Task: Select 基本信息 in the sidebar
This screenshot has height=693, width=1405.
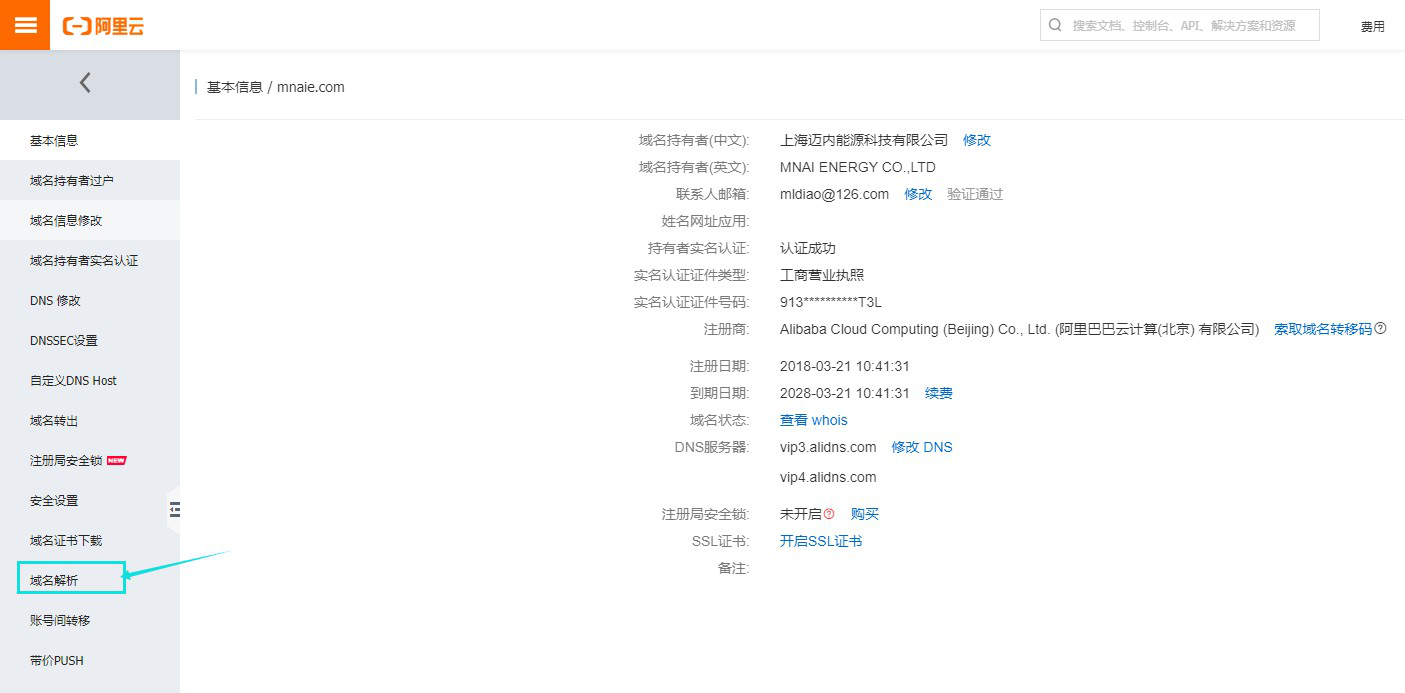Action: 90,140
